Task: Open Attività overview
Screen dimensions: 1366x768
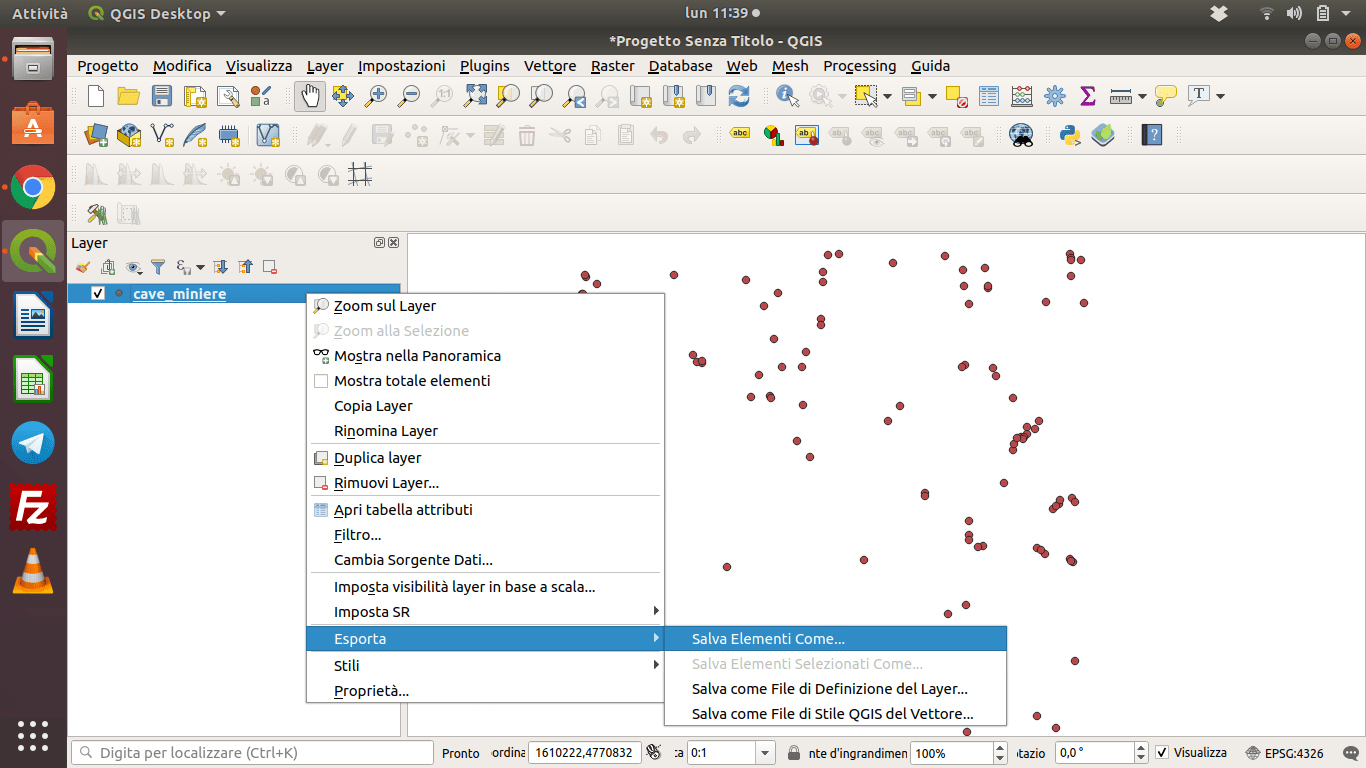Action: (x=40, y=13)
